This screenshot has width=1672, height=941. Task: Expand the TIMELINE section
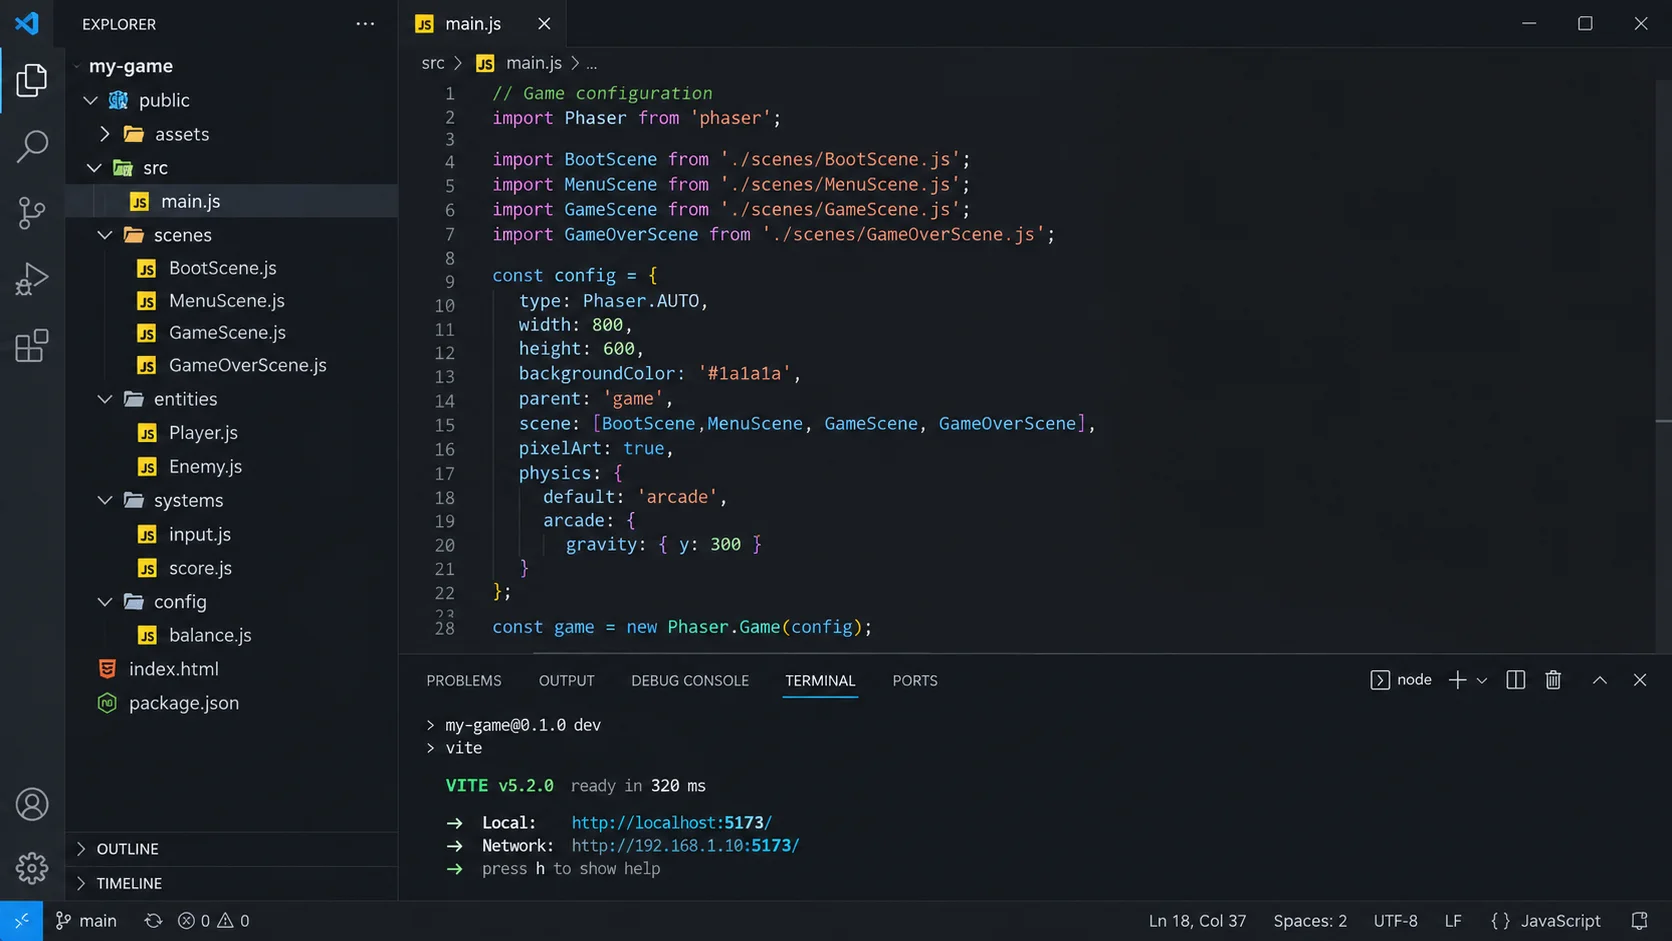click(232, 884)
